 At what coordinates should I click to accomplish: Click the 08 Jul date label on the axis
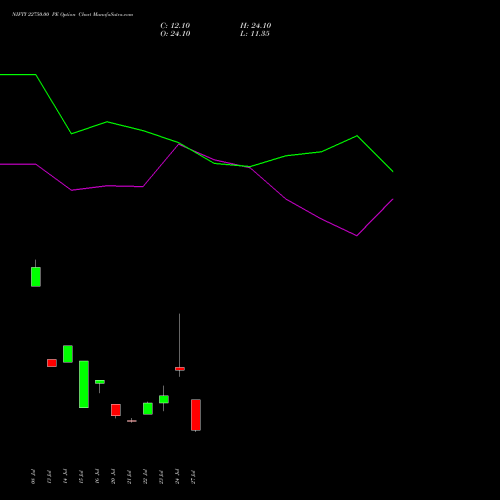[x=33, y=477]
